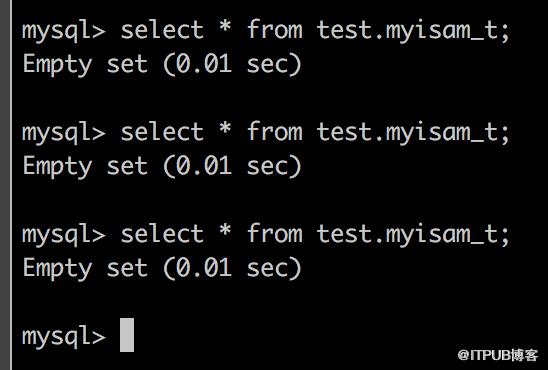Screen dimensions: 548x370
Task: Click the third Empty set result
Action: click(x=162, y=269)
